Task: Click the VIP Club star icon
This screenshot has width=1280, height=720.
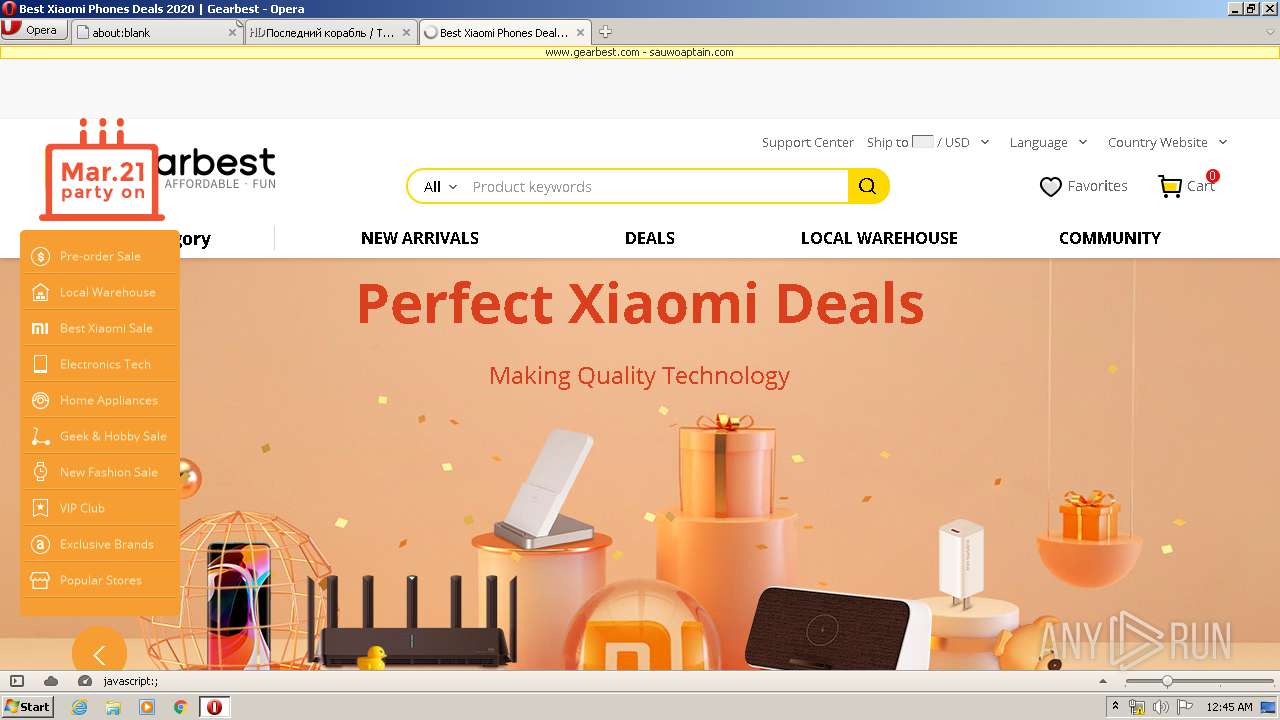Action: point(40,508)
